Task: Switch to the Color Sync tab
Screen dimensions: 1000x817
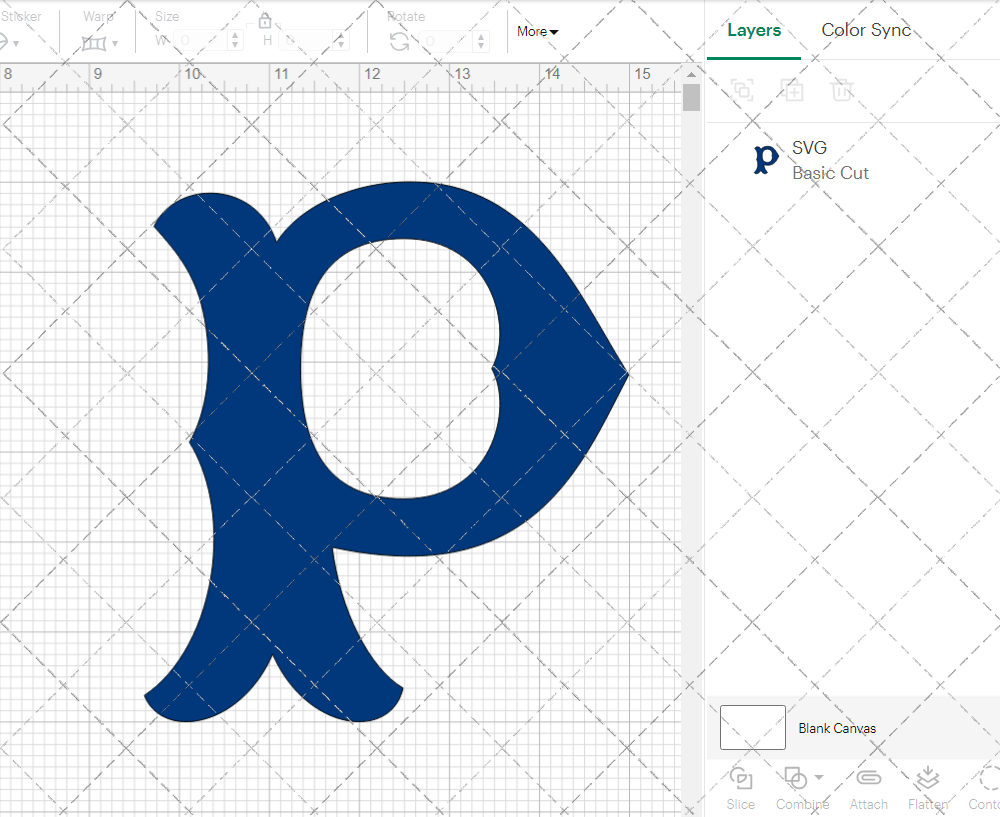Action: click(x=866, y=30)
